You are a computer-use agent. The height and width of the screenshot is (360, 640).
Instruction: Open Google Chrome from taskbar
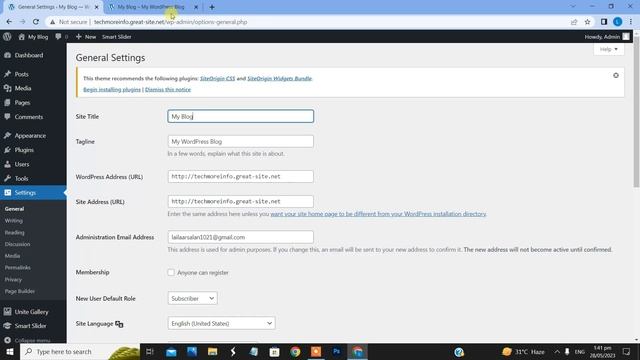click(295, 351)
